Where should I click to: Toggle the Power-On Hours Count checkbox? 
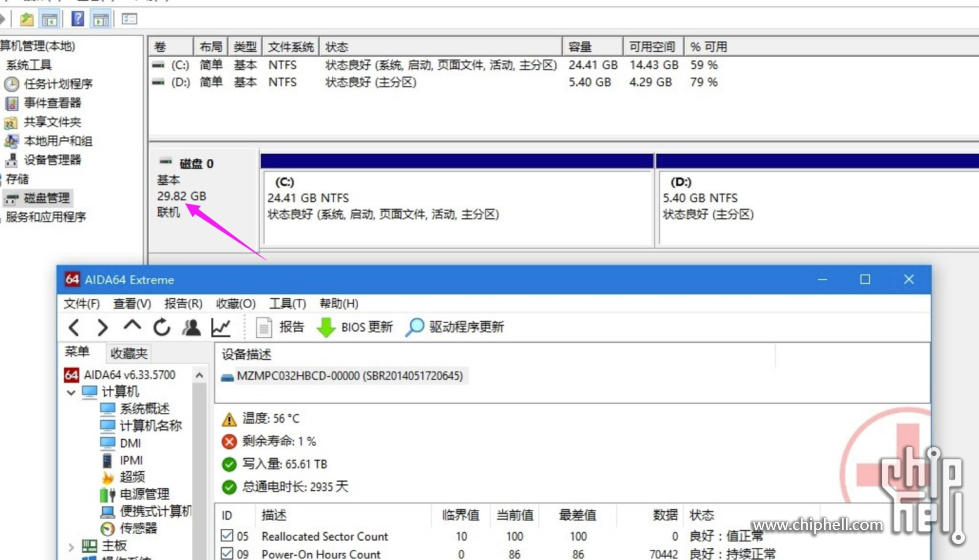(227, 554)
